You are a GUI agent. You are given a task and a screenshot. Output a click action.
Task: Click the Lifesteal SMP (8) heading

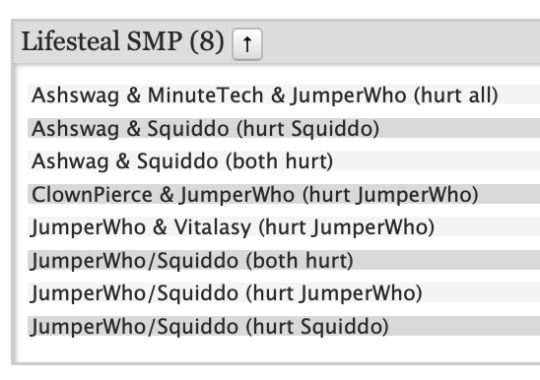click(x=123, y=42)
